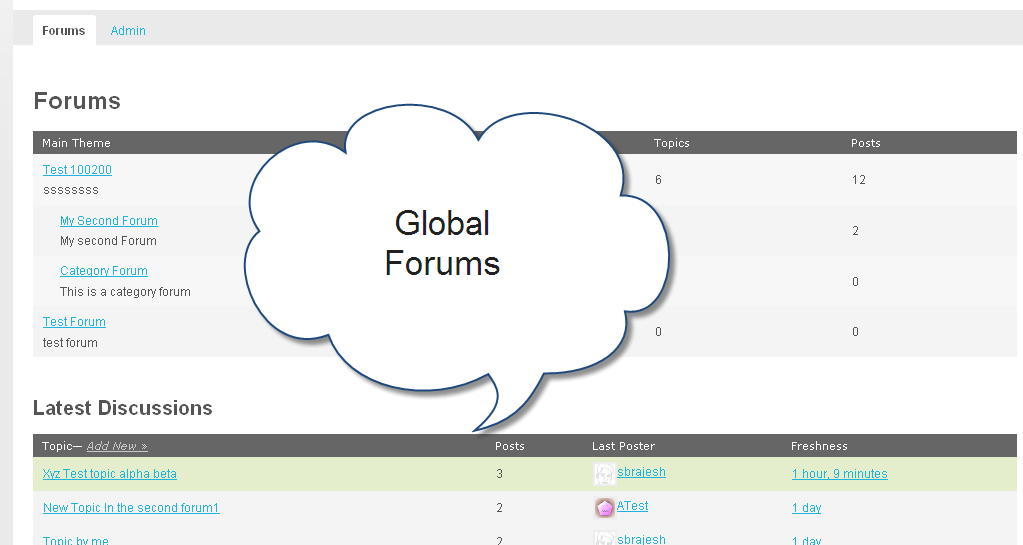Click the 'test forum' description text
The image size is (1023, 545).
[x=70, y=343]
